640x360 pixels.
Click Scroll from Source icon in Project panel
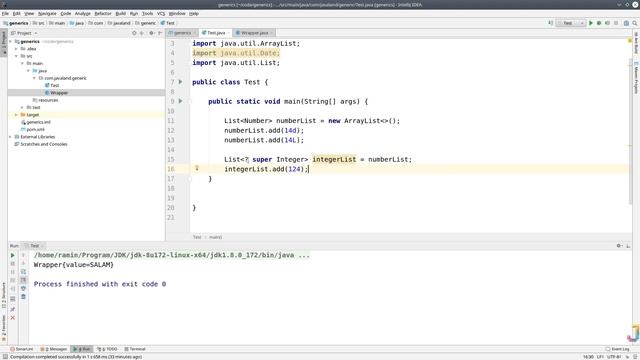(134, 33)
